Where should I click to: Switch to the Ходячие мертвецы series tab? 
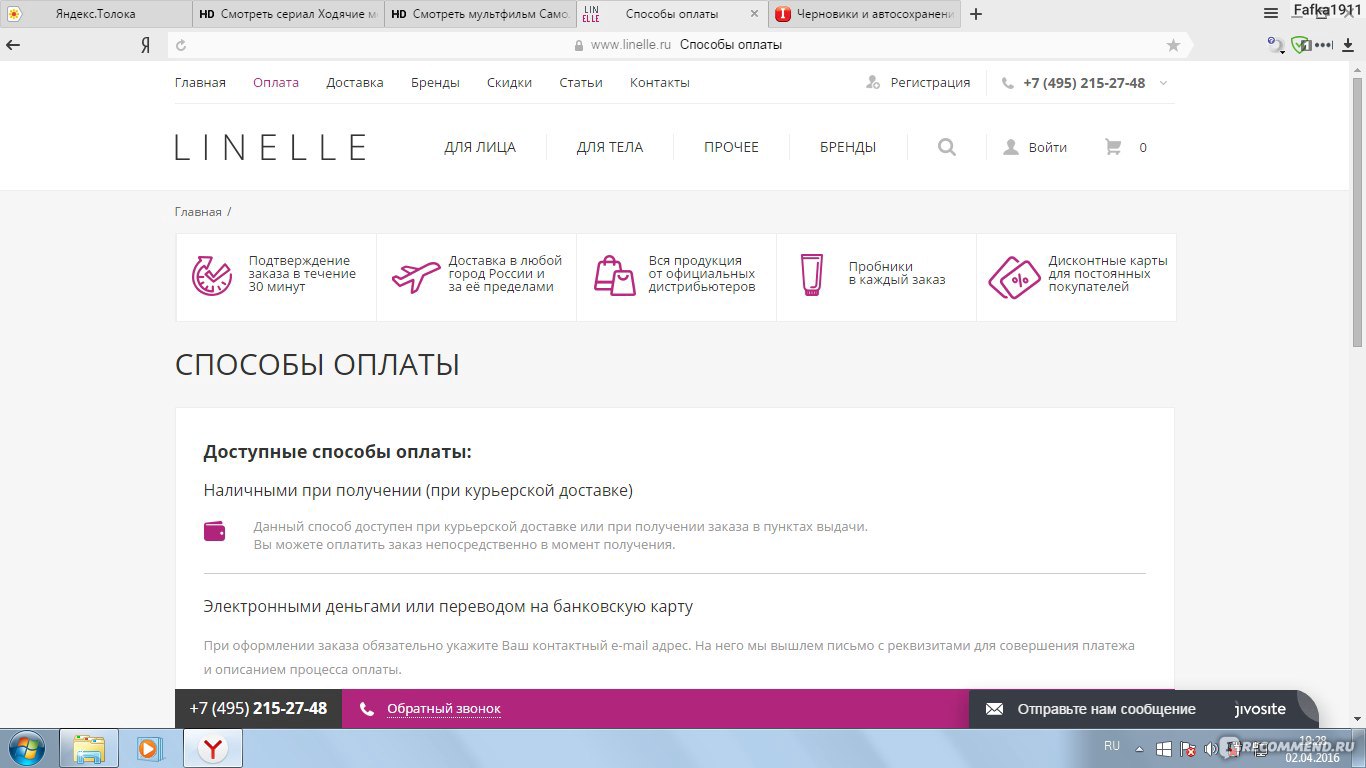[287, 14]
